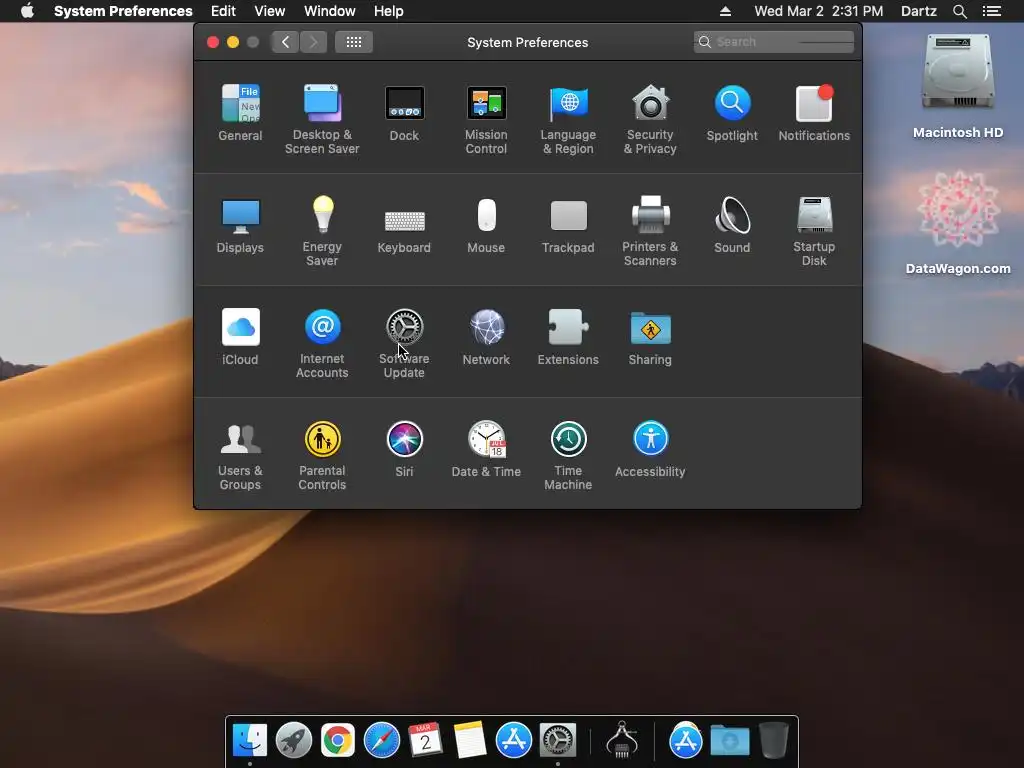Minimize the System Preferences window
Screen dimensions: 1024x768
[x=232, y=42]
